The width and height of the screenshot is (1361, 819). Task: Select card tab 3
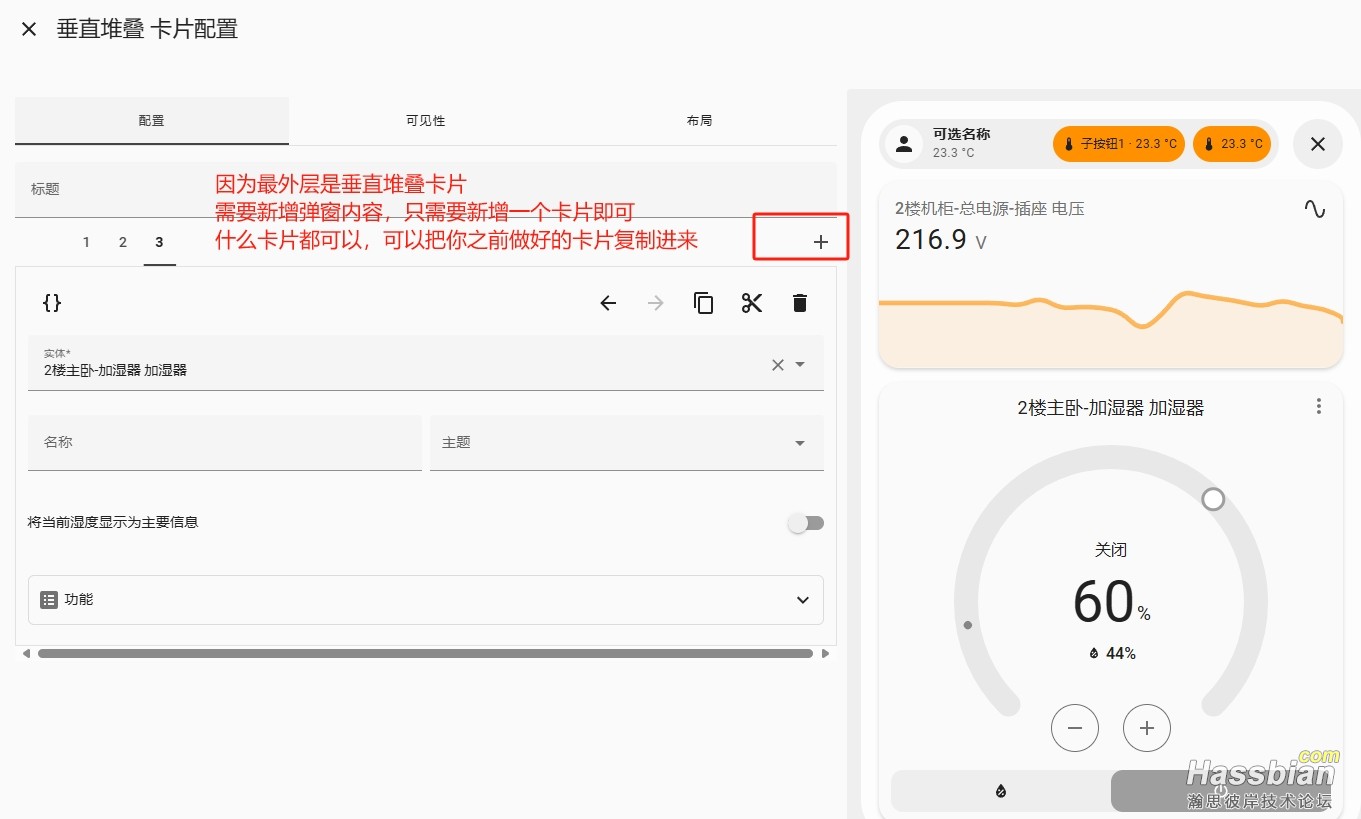tap(159, 242)
